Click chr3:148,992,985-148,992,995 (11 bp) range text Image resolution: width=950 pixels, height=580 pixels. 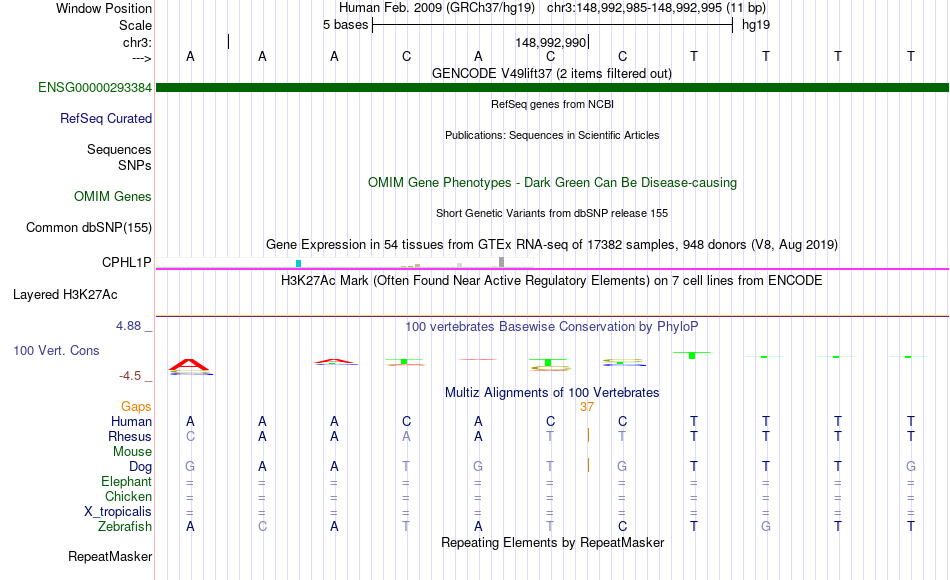656,8
